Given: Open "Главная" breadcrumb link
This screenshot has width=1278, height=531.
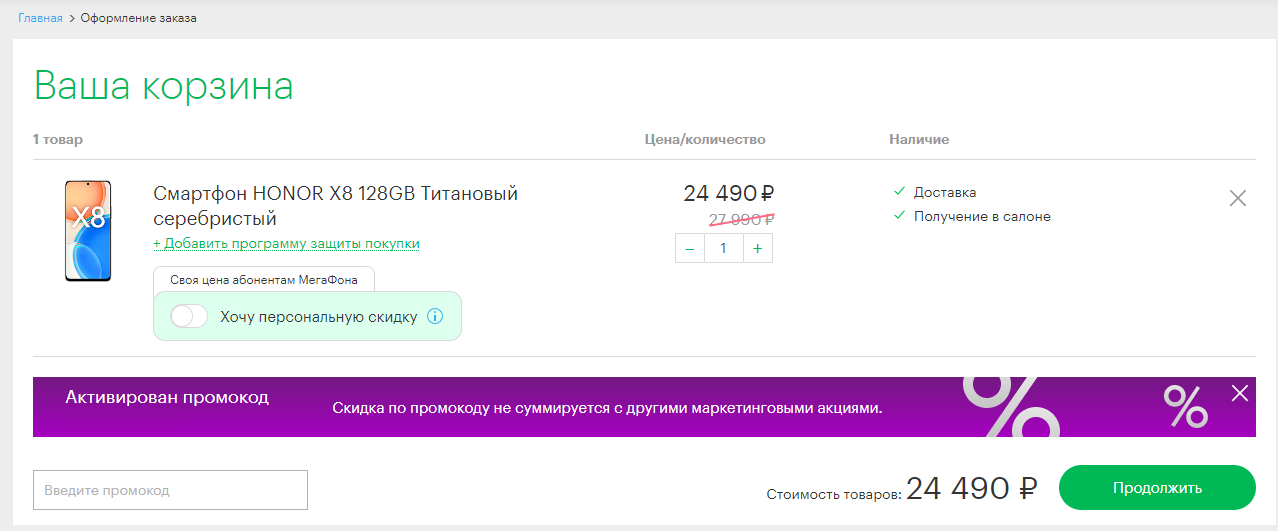Looking at the screenshot, I should 40,18.
